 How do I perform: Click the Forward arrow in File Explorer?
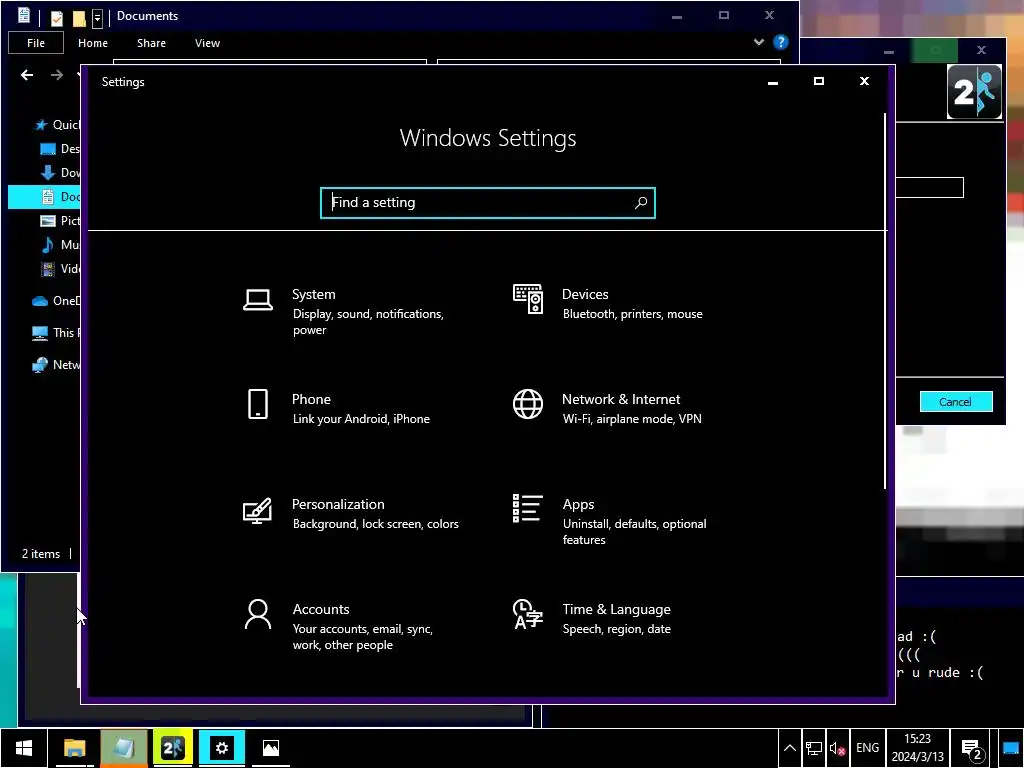[x=57, y=75]
